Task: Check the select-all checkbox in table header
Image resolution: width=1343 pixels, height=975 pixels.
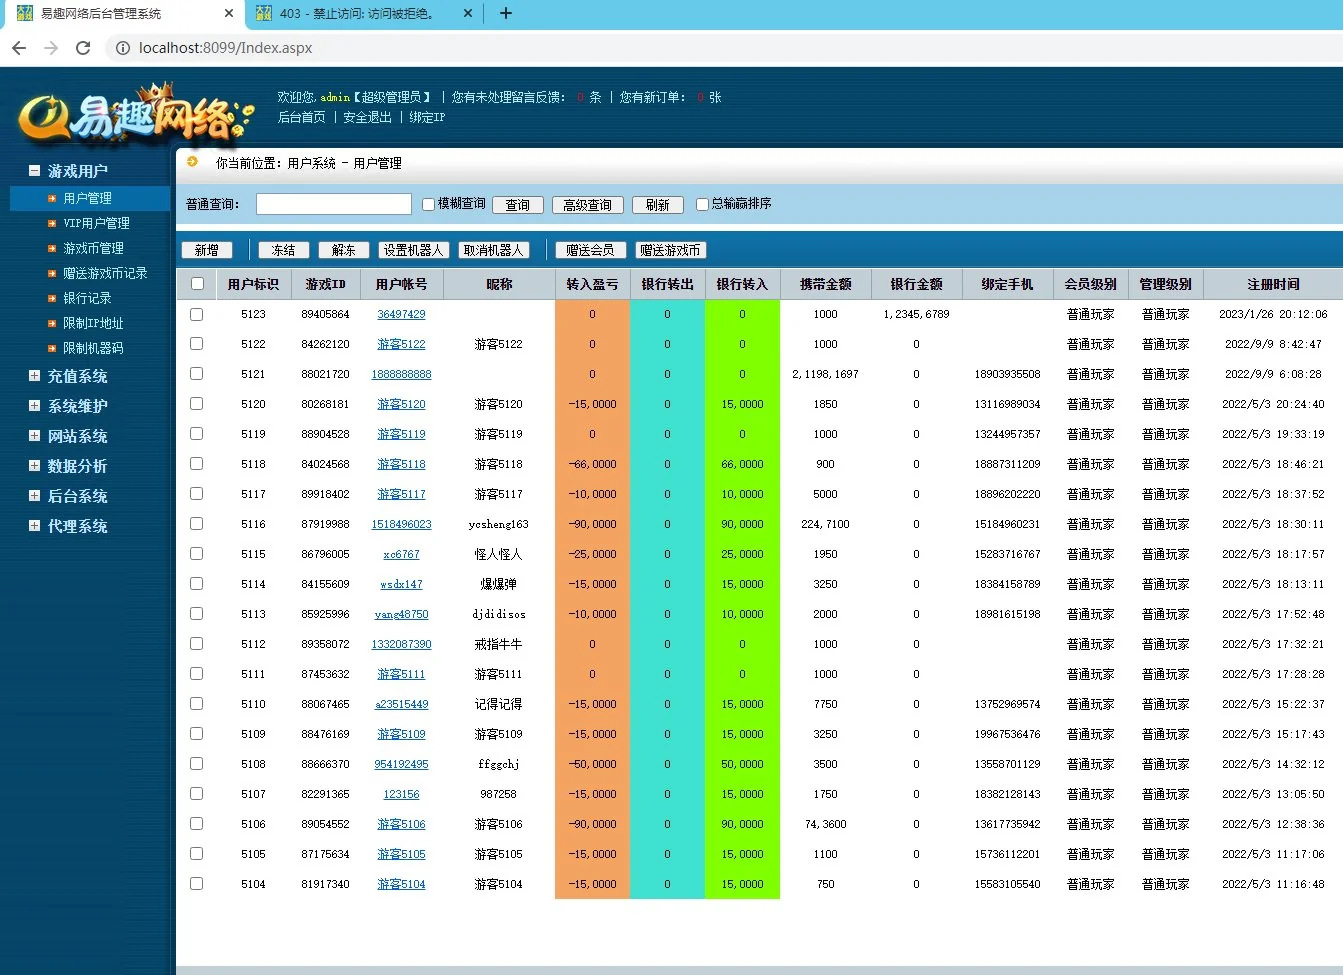Action: tap(197, 284)
